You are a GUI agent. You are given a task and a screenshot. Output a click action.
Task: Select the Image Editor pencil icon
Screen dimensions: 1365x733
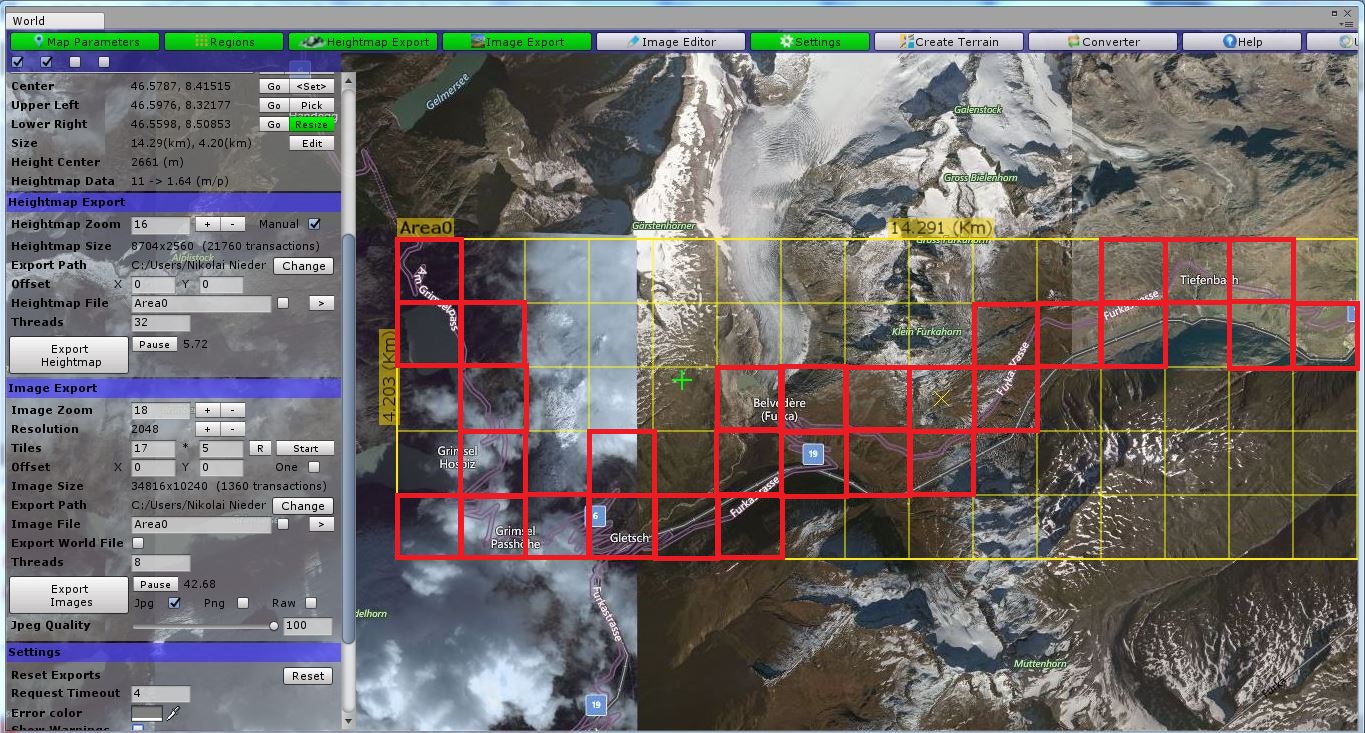click(630, 41)
